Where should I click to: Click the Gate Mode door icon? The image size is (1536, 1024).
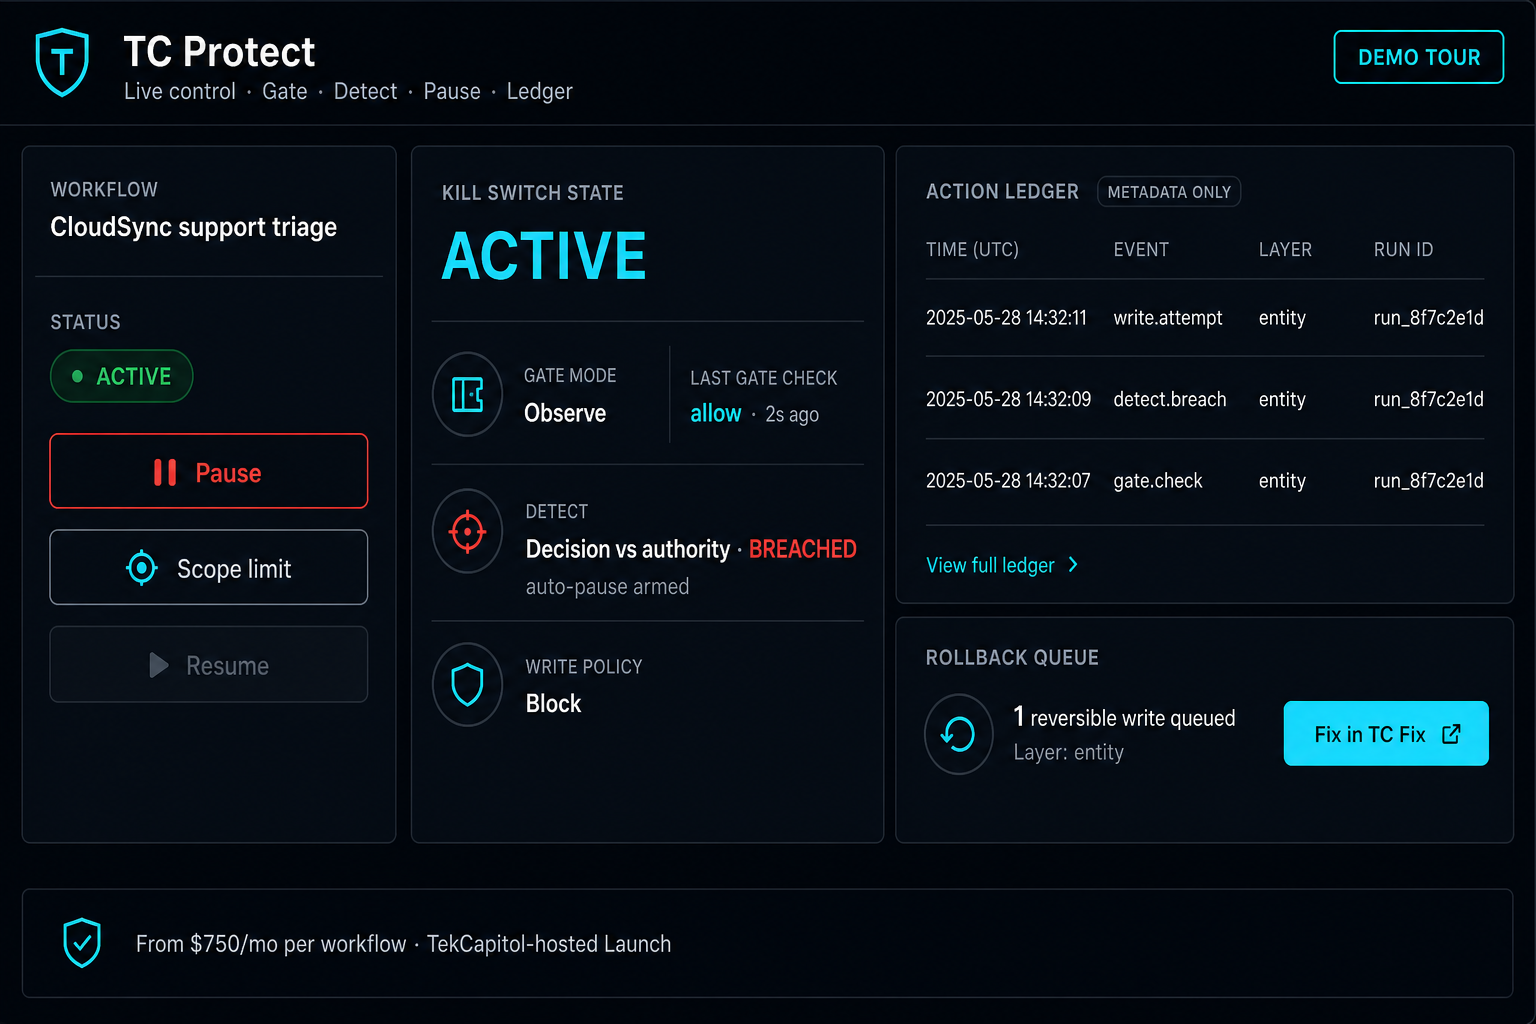point(467,394)
